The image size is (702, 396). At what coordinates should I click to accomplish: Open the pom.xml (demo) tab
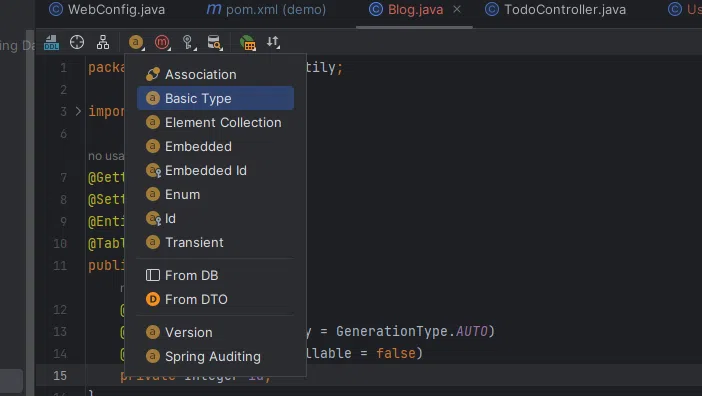(266, 9)
